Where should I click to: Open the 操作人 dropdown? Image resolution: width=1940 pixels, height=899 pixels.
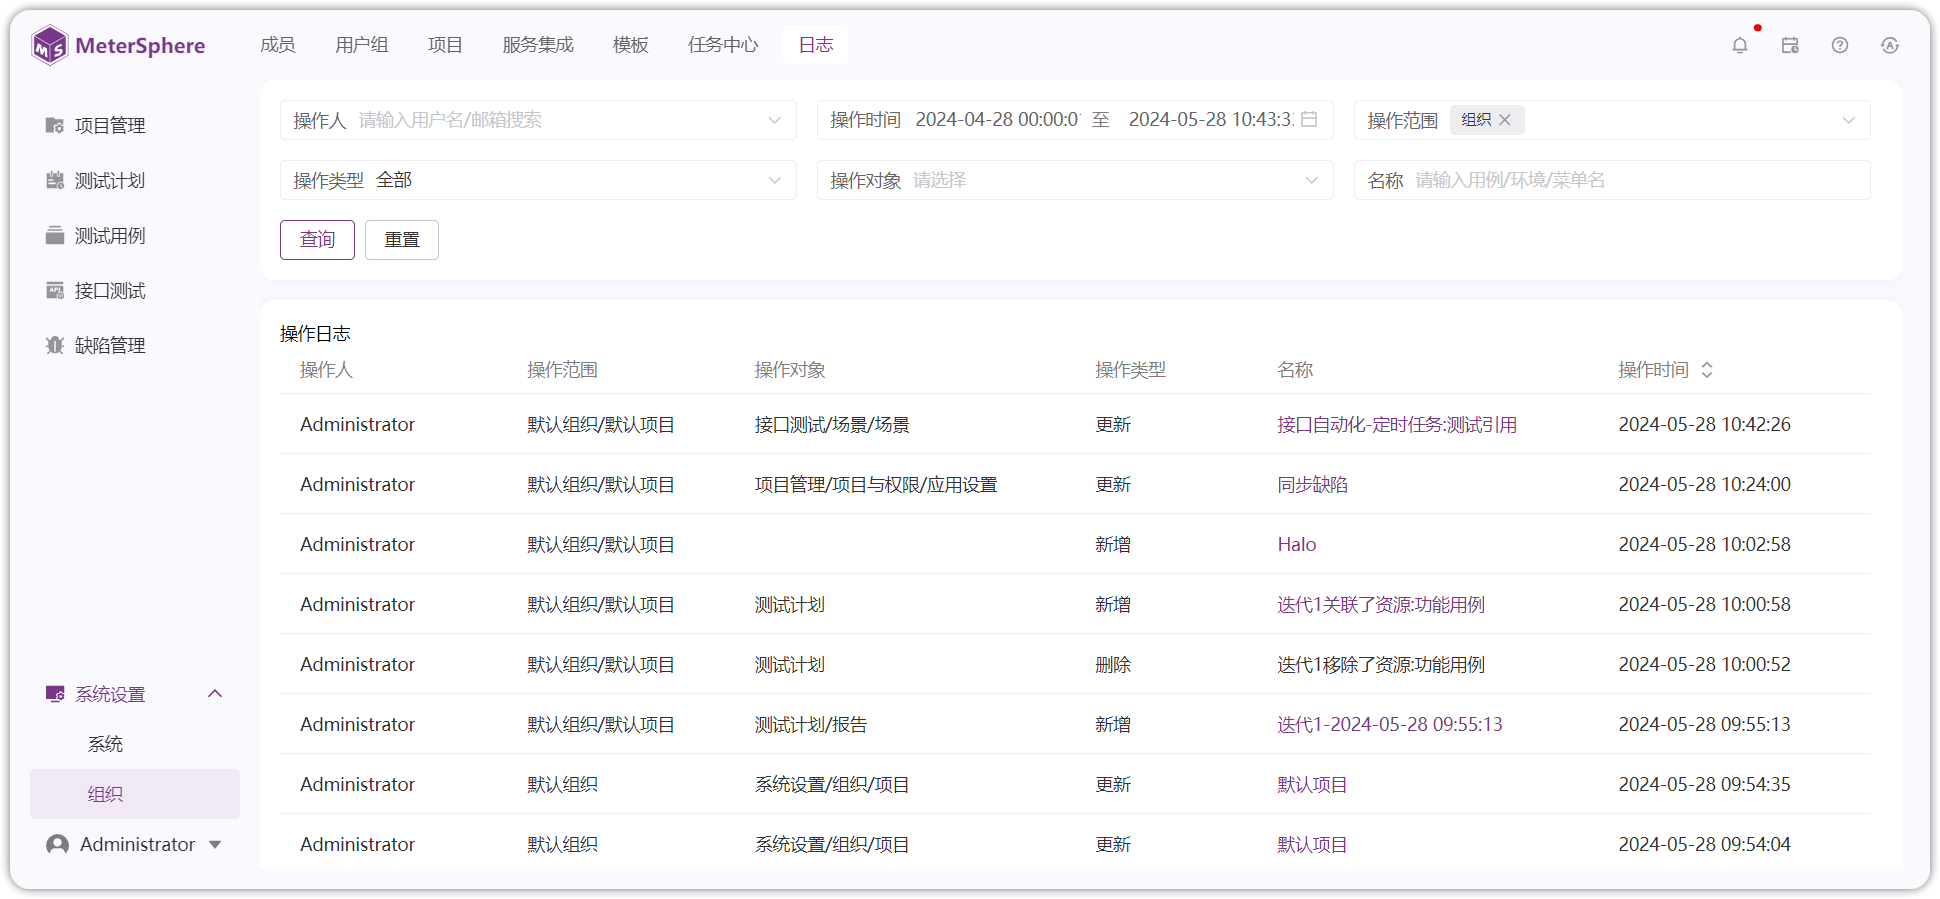point(538,120)
